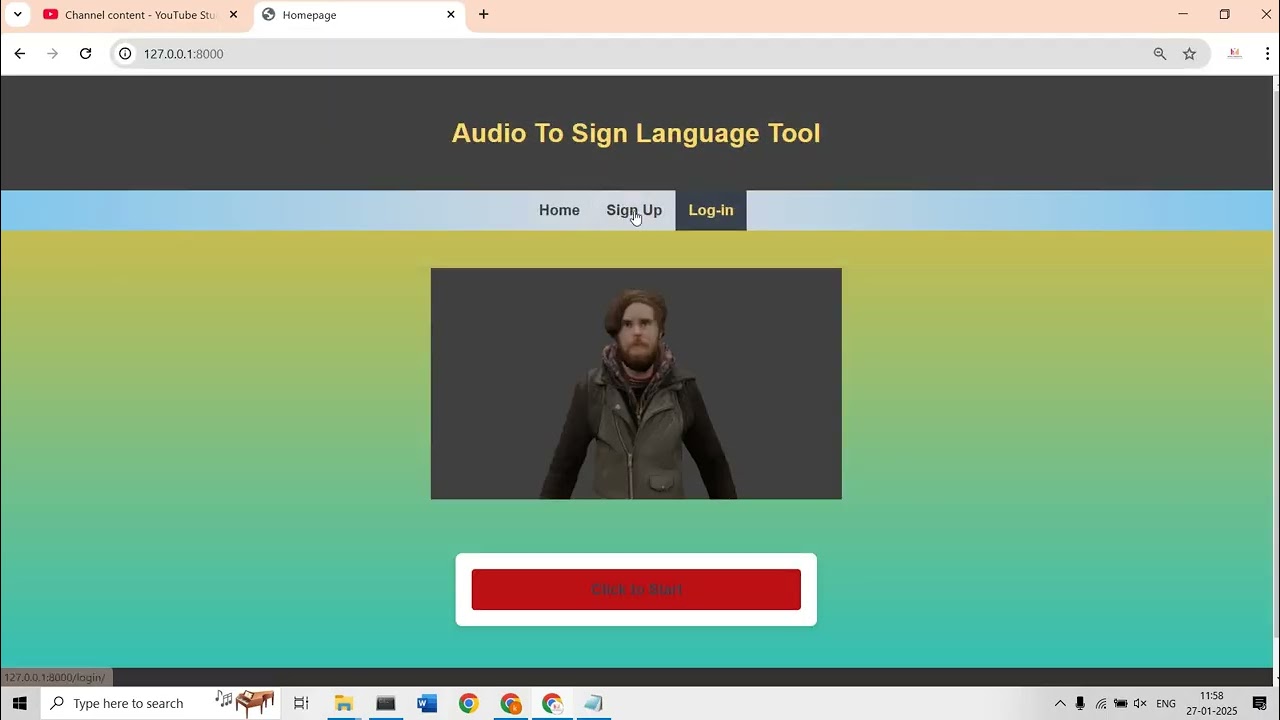Click the red Click to Start button

636,589
